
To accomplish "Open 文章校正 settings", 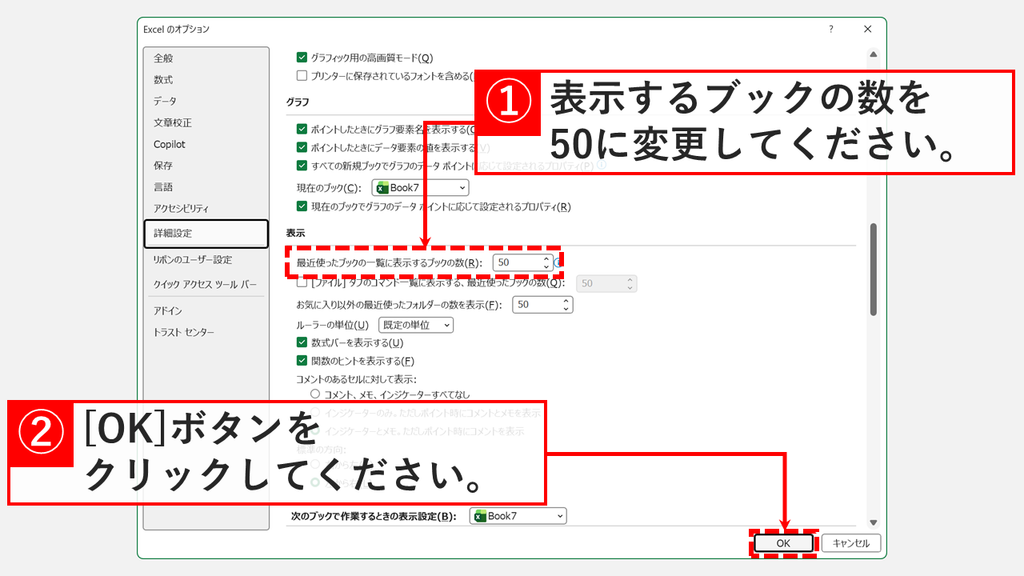I will (172, 123).
